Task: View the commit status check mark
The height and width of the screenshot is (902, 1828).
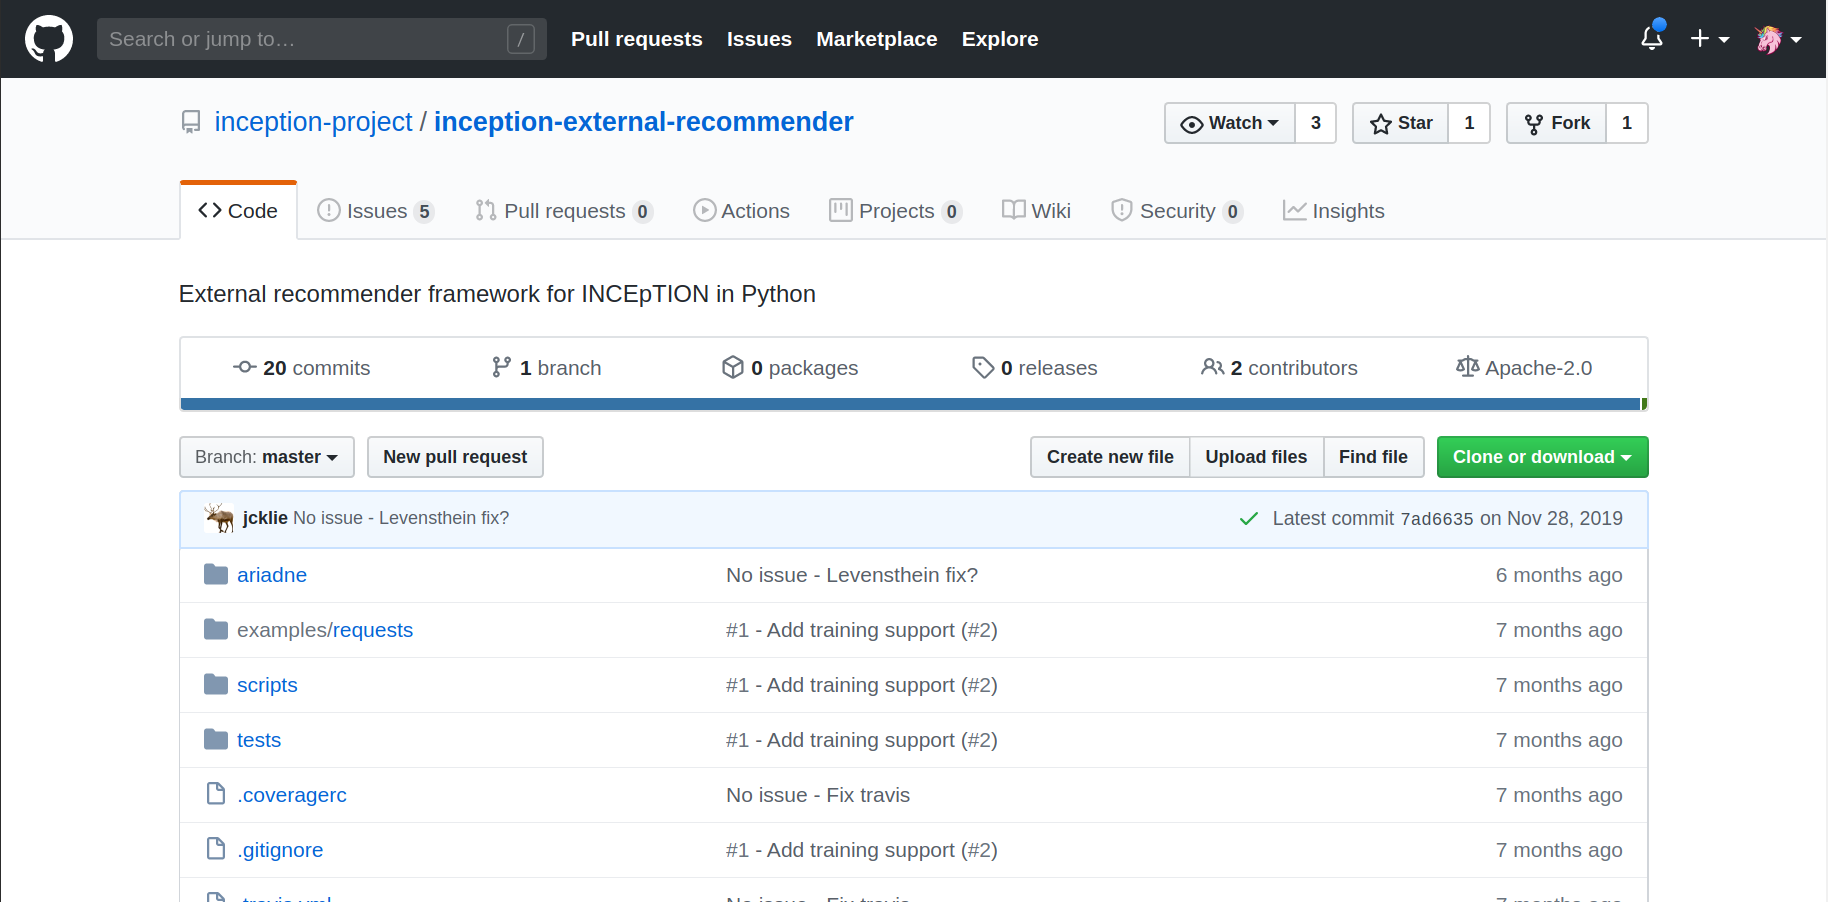Action: (x=1249, y=518)
